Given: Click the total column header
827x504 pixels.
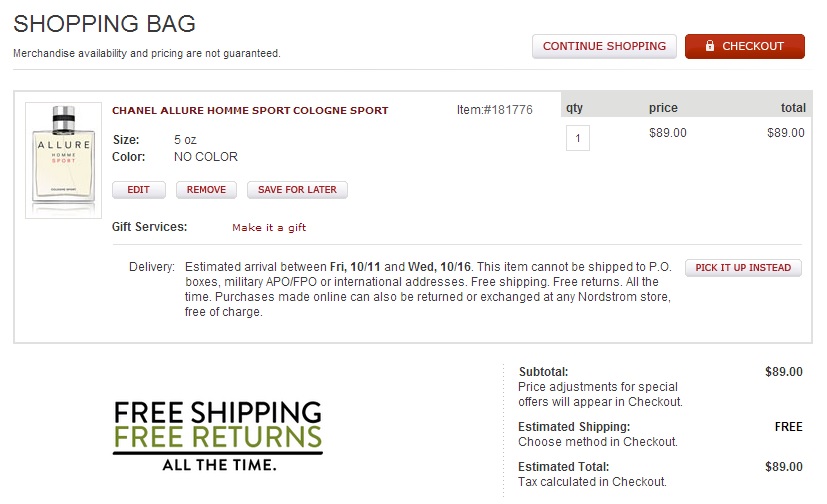Looking at the screenshot, I should tap(793, 108).
